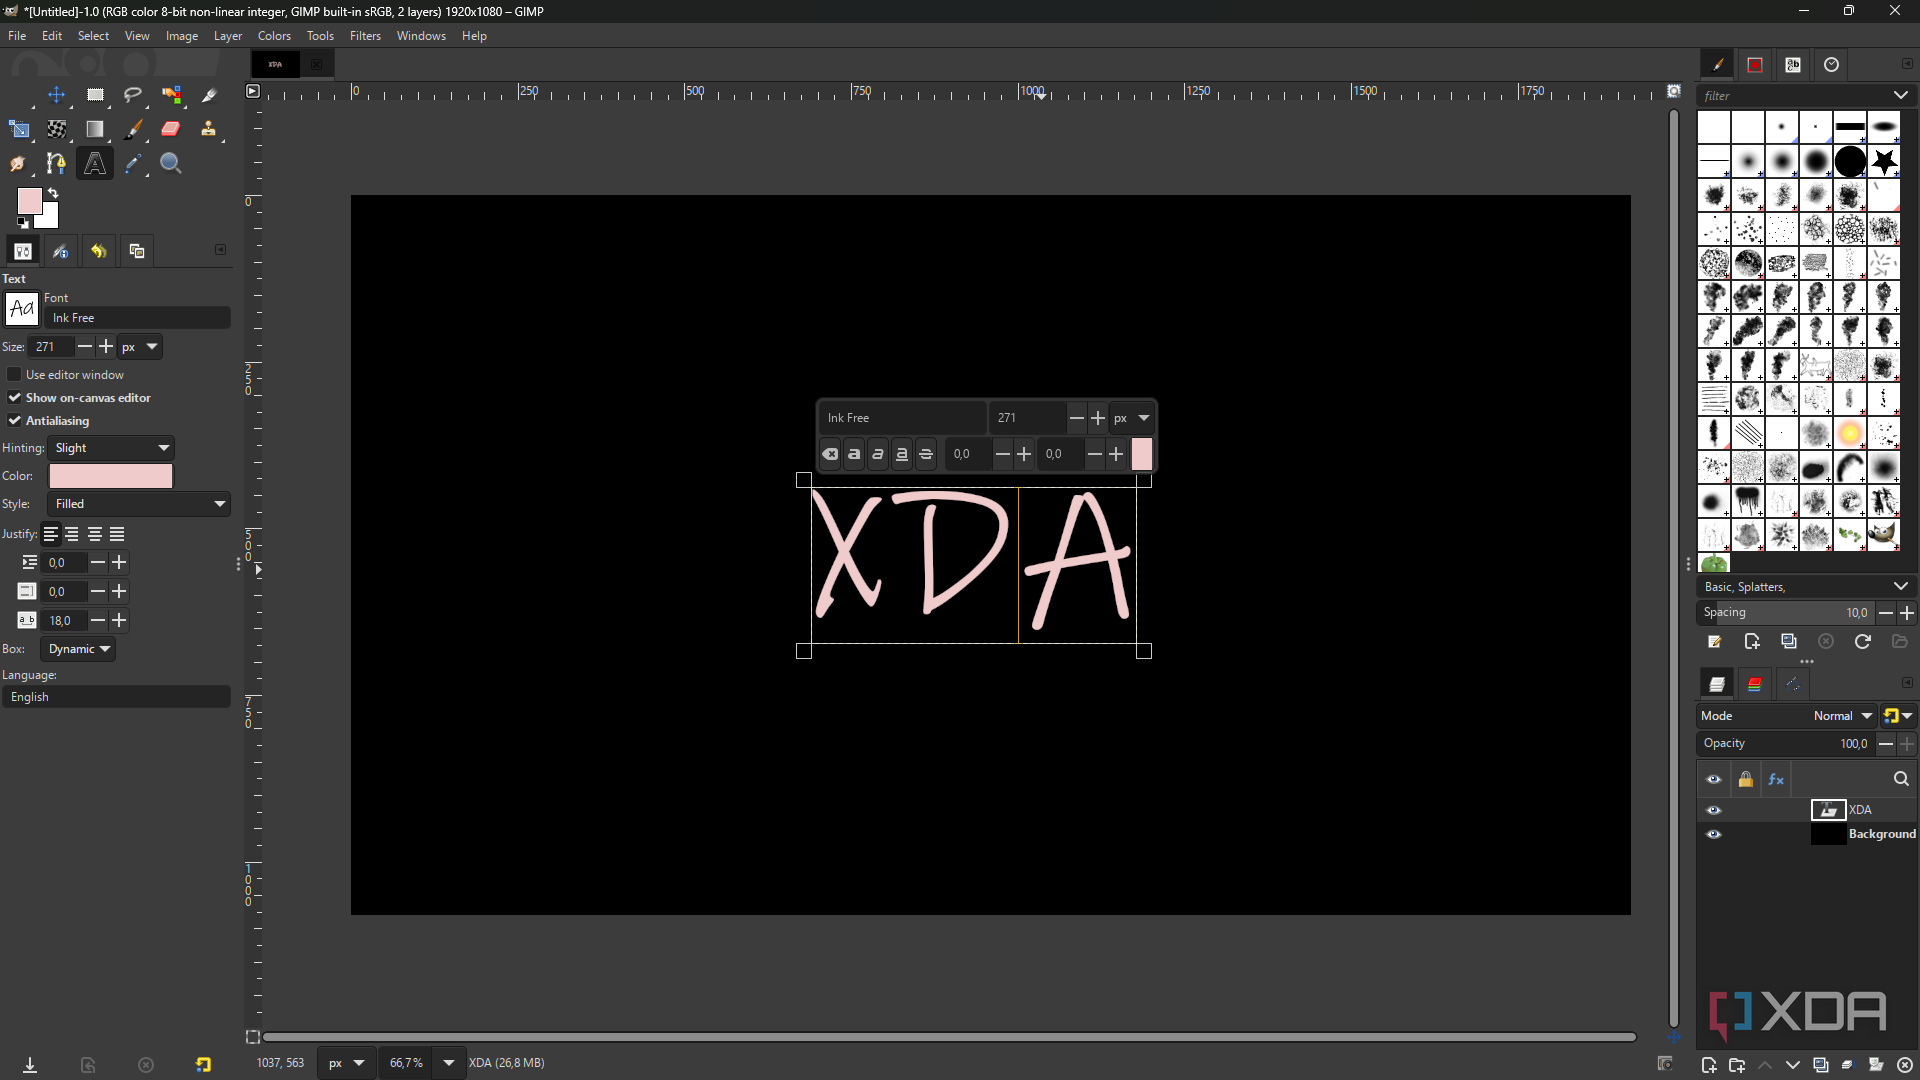Click the on-canvas bold text button
1920x1080 pixels.
[854, 454]
